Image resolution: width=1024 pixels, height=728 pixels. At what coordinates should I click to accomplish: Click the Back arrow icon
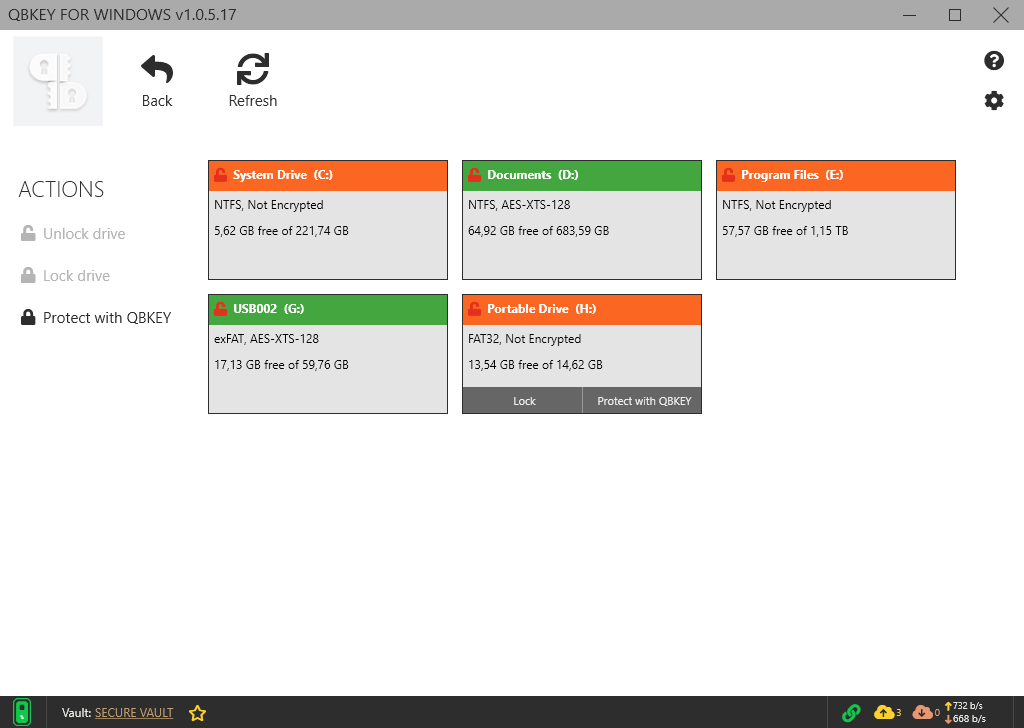pyautogui.click(x=157, y=69)
